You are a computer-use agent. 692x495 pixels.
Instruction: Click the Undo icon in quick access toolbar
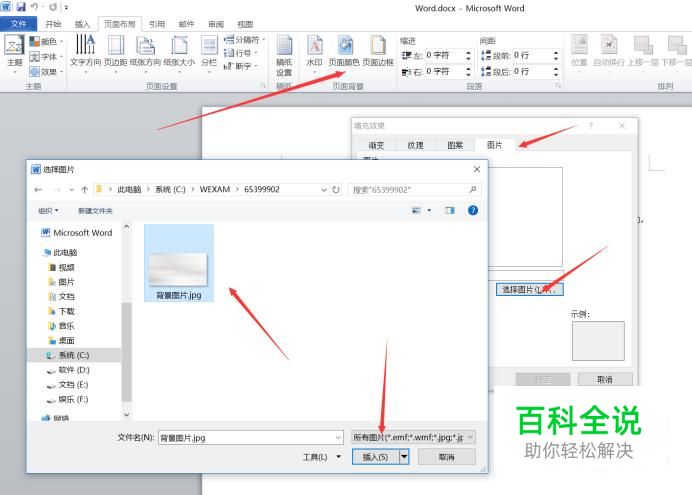tap(34, 7)
